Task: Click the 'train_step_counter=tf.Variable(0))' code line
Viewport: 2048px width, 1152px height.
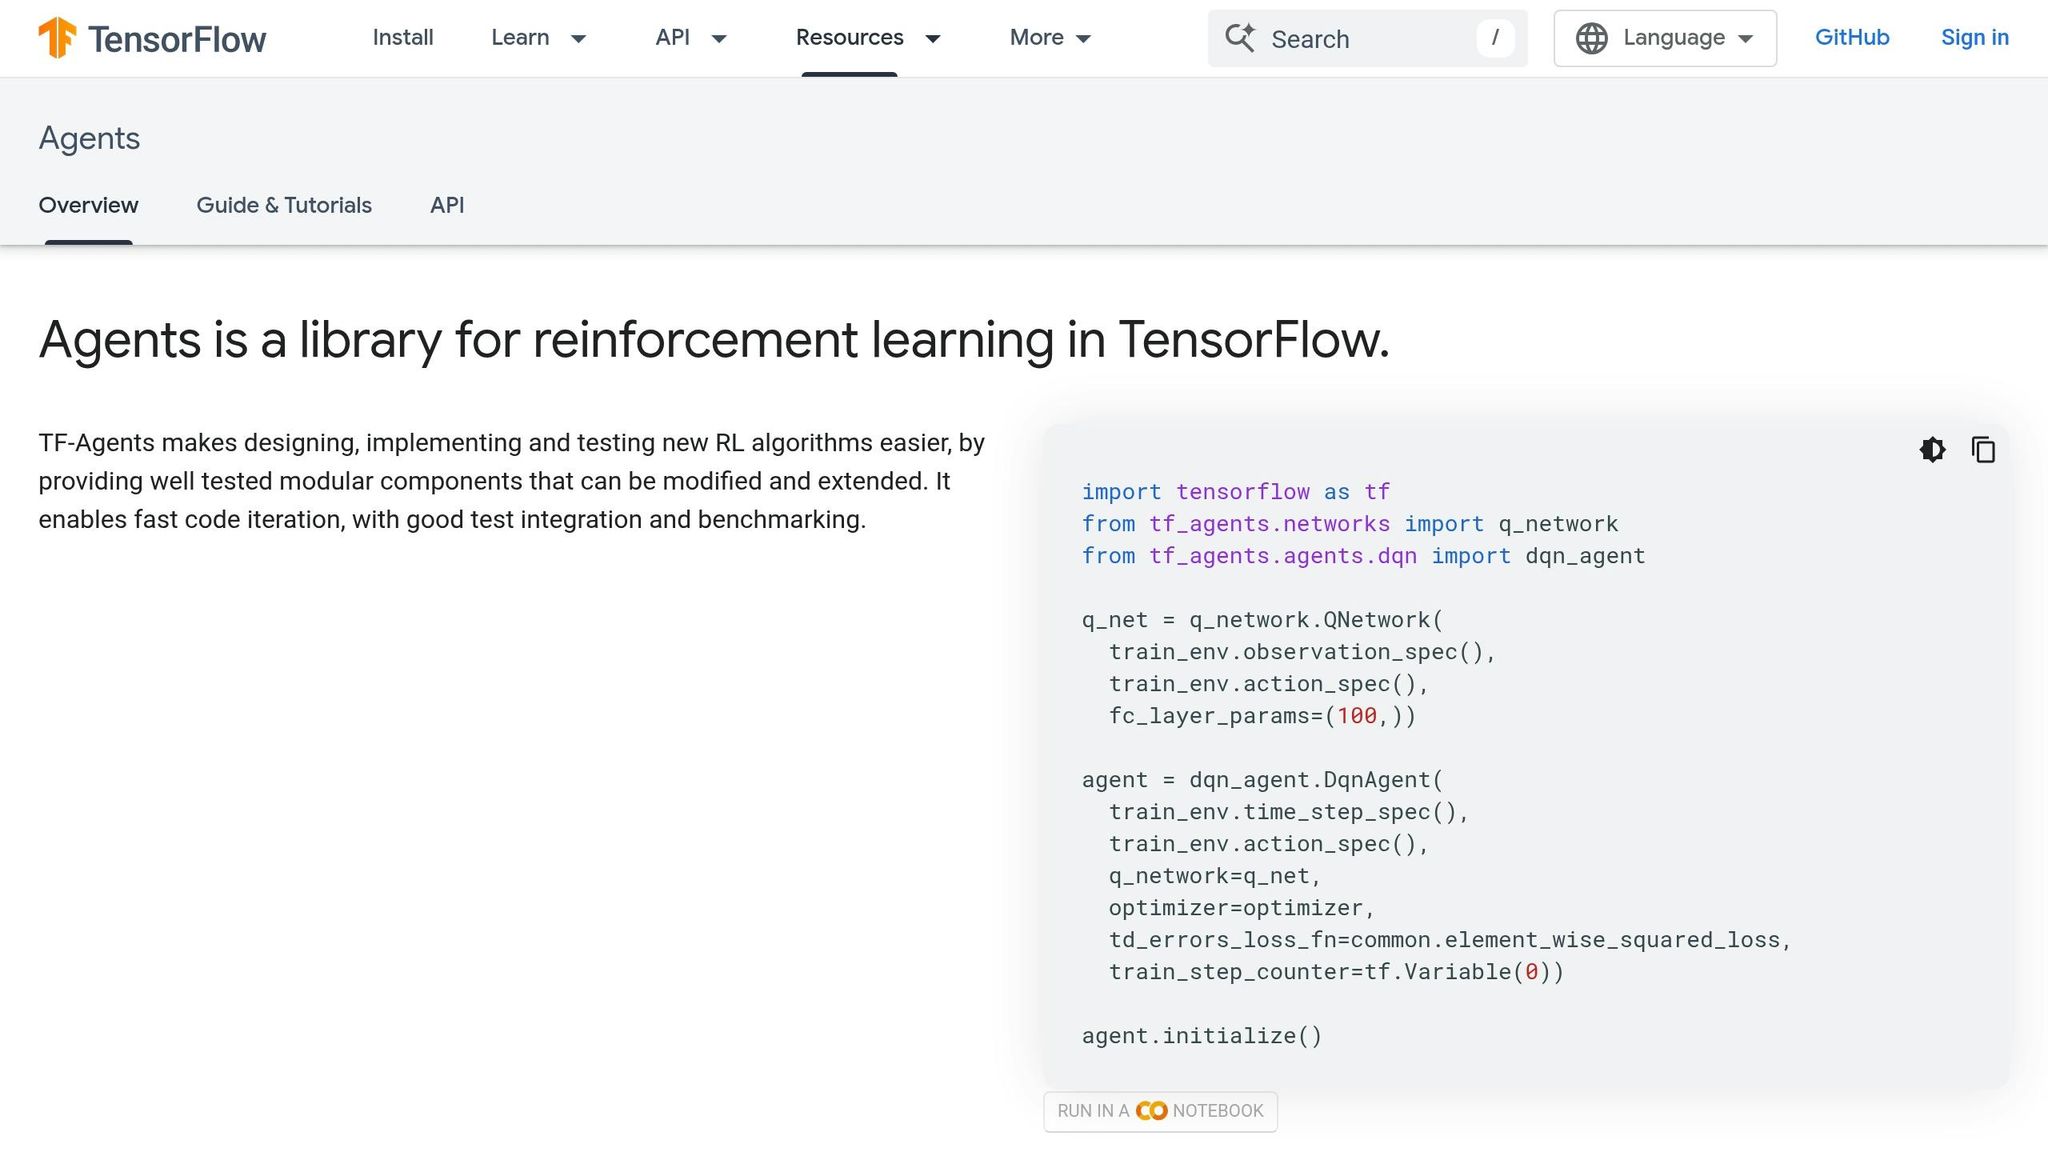Action: coord(1336,972)
